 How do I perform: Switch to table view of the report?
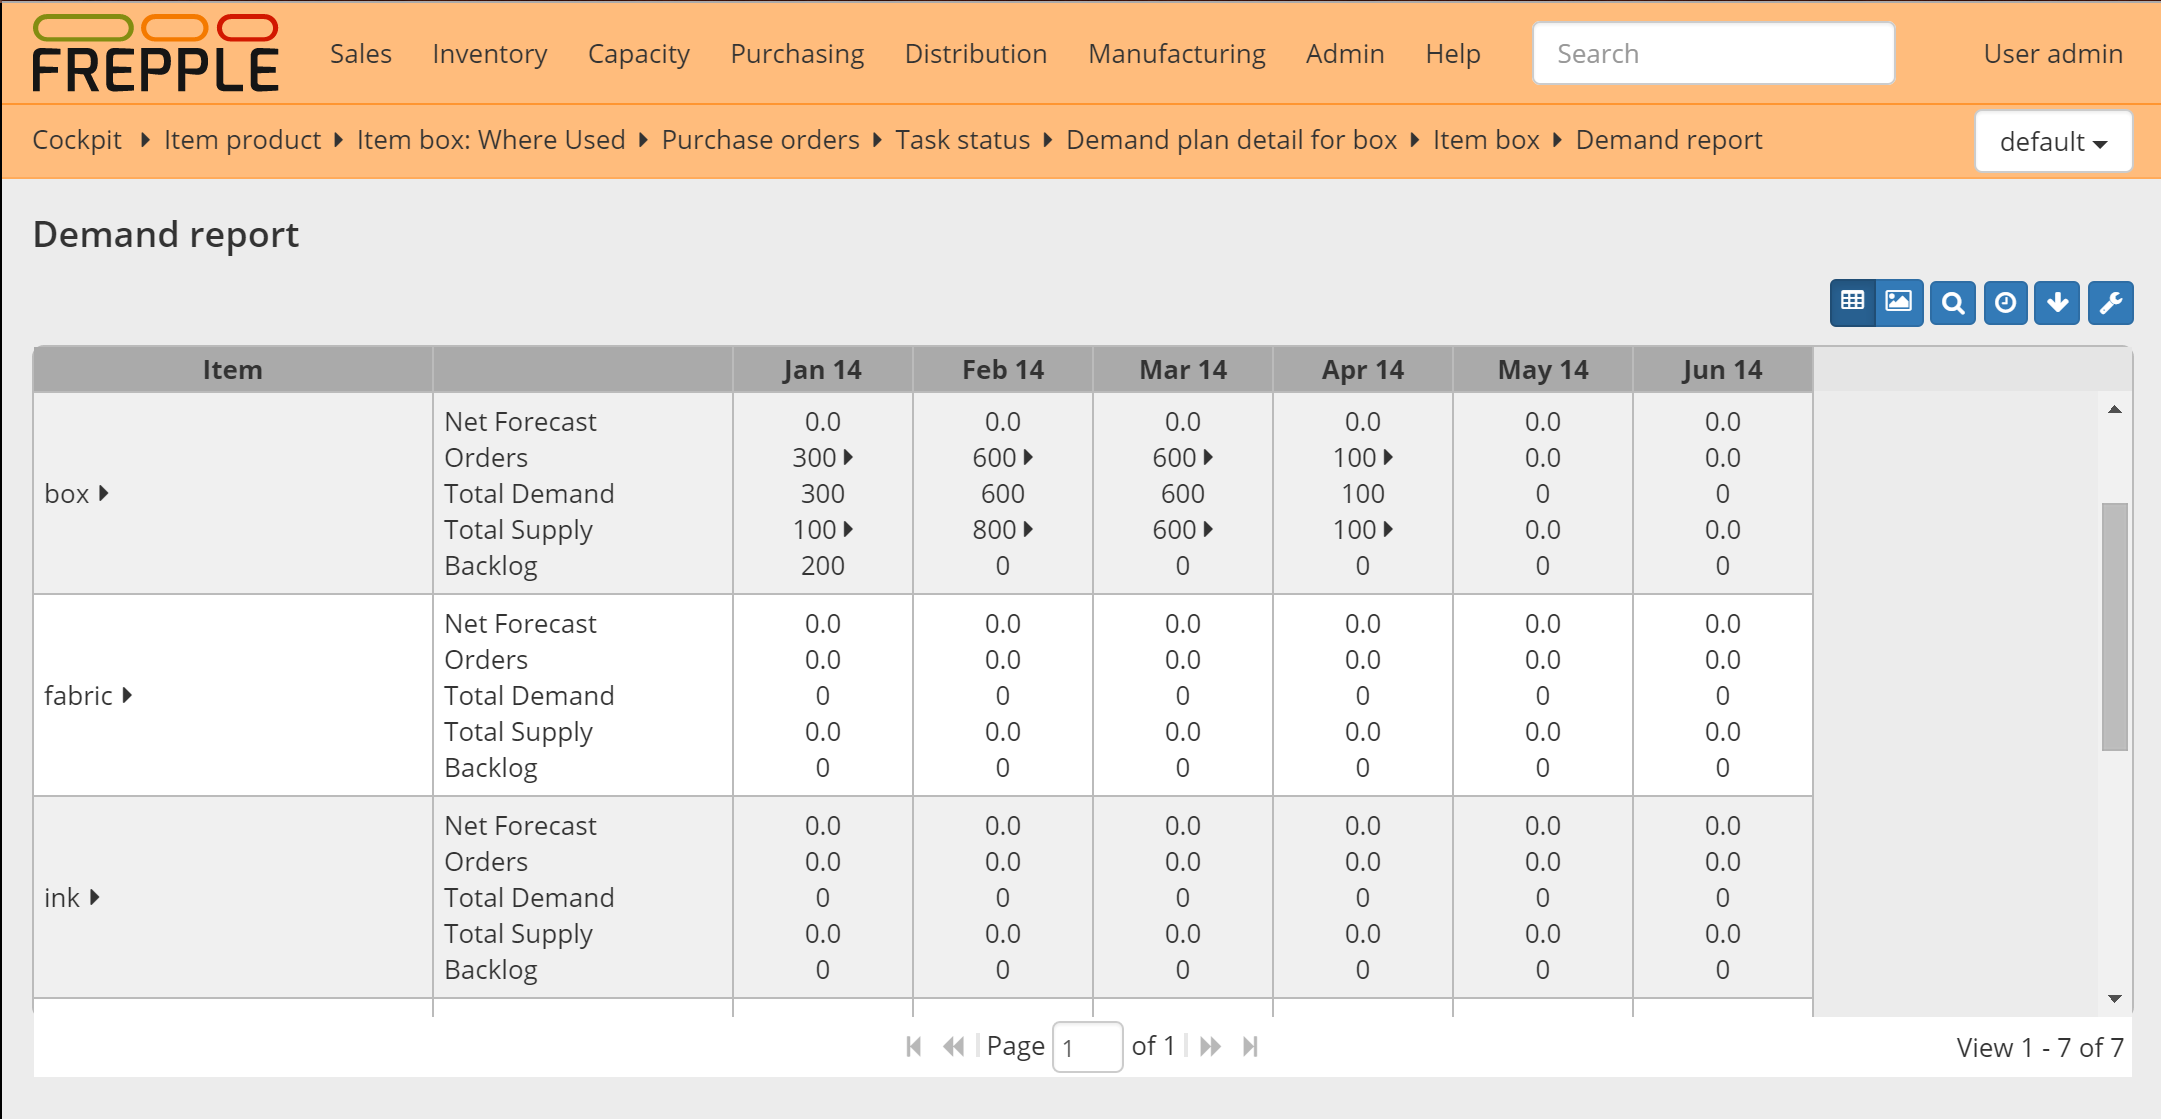pyautogui.click(x=1852, y=302)
